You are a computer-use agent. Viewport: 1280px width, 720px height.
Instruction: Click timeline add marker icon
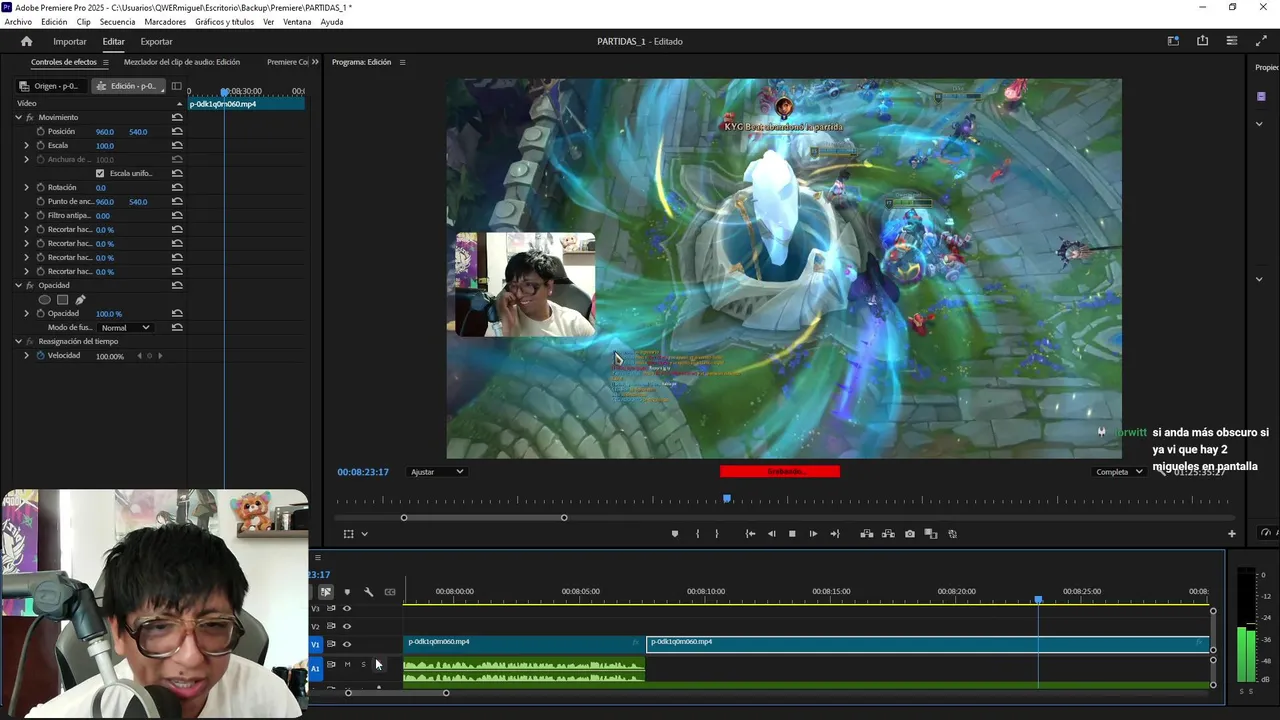(x=347, y=592)
